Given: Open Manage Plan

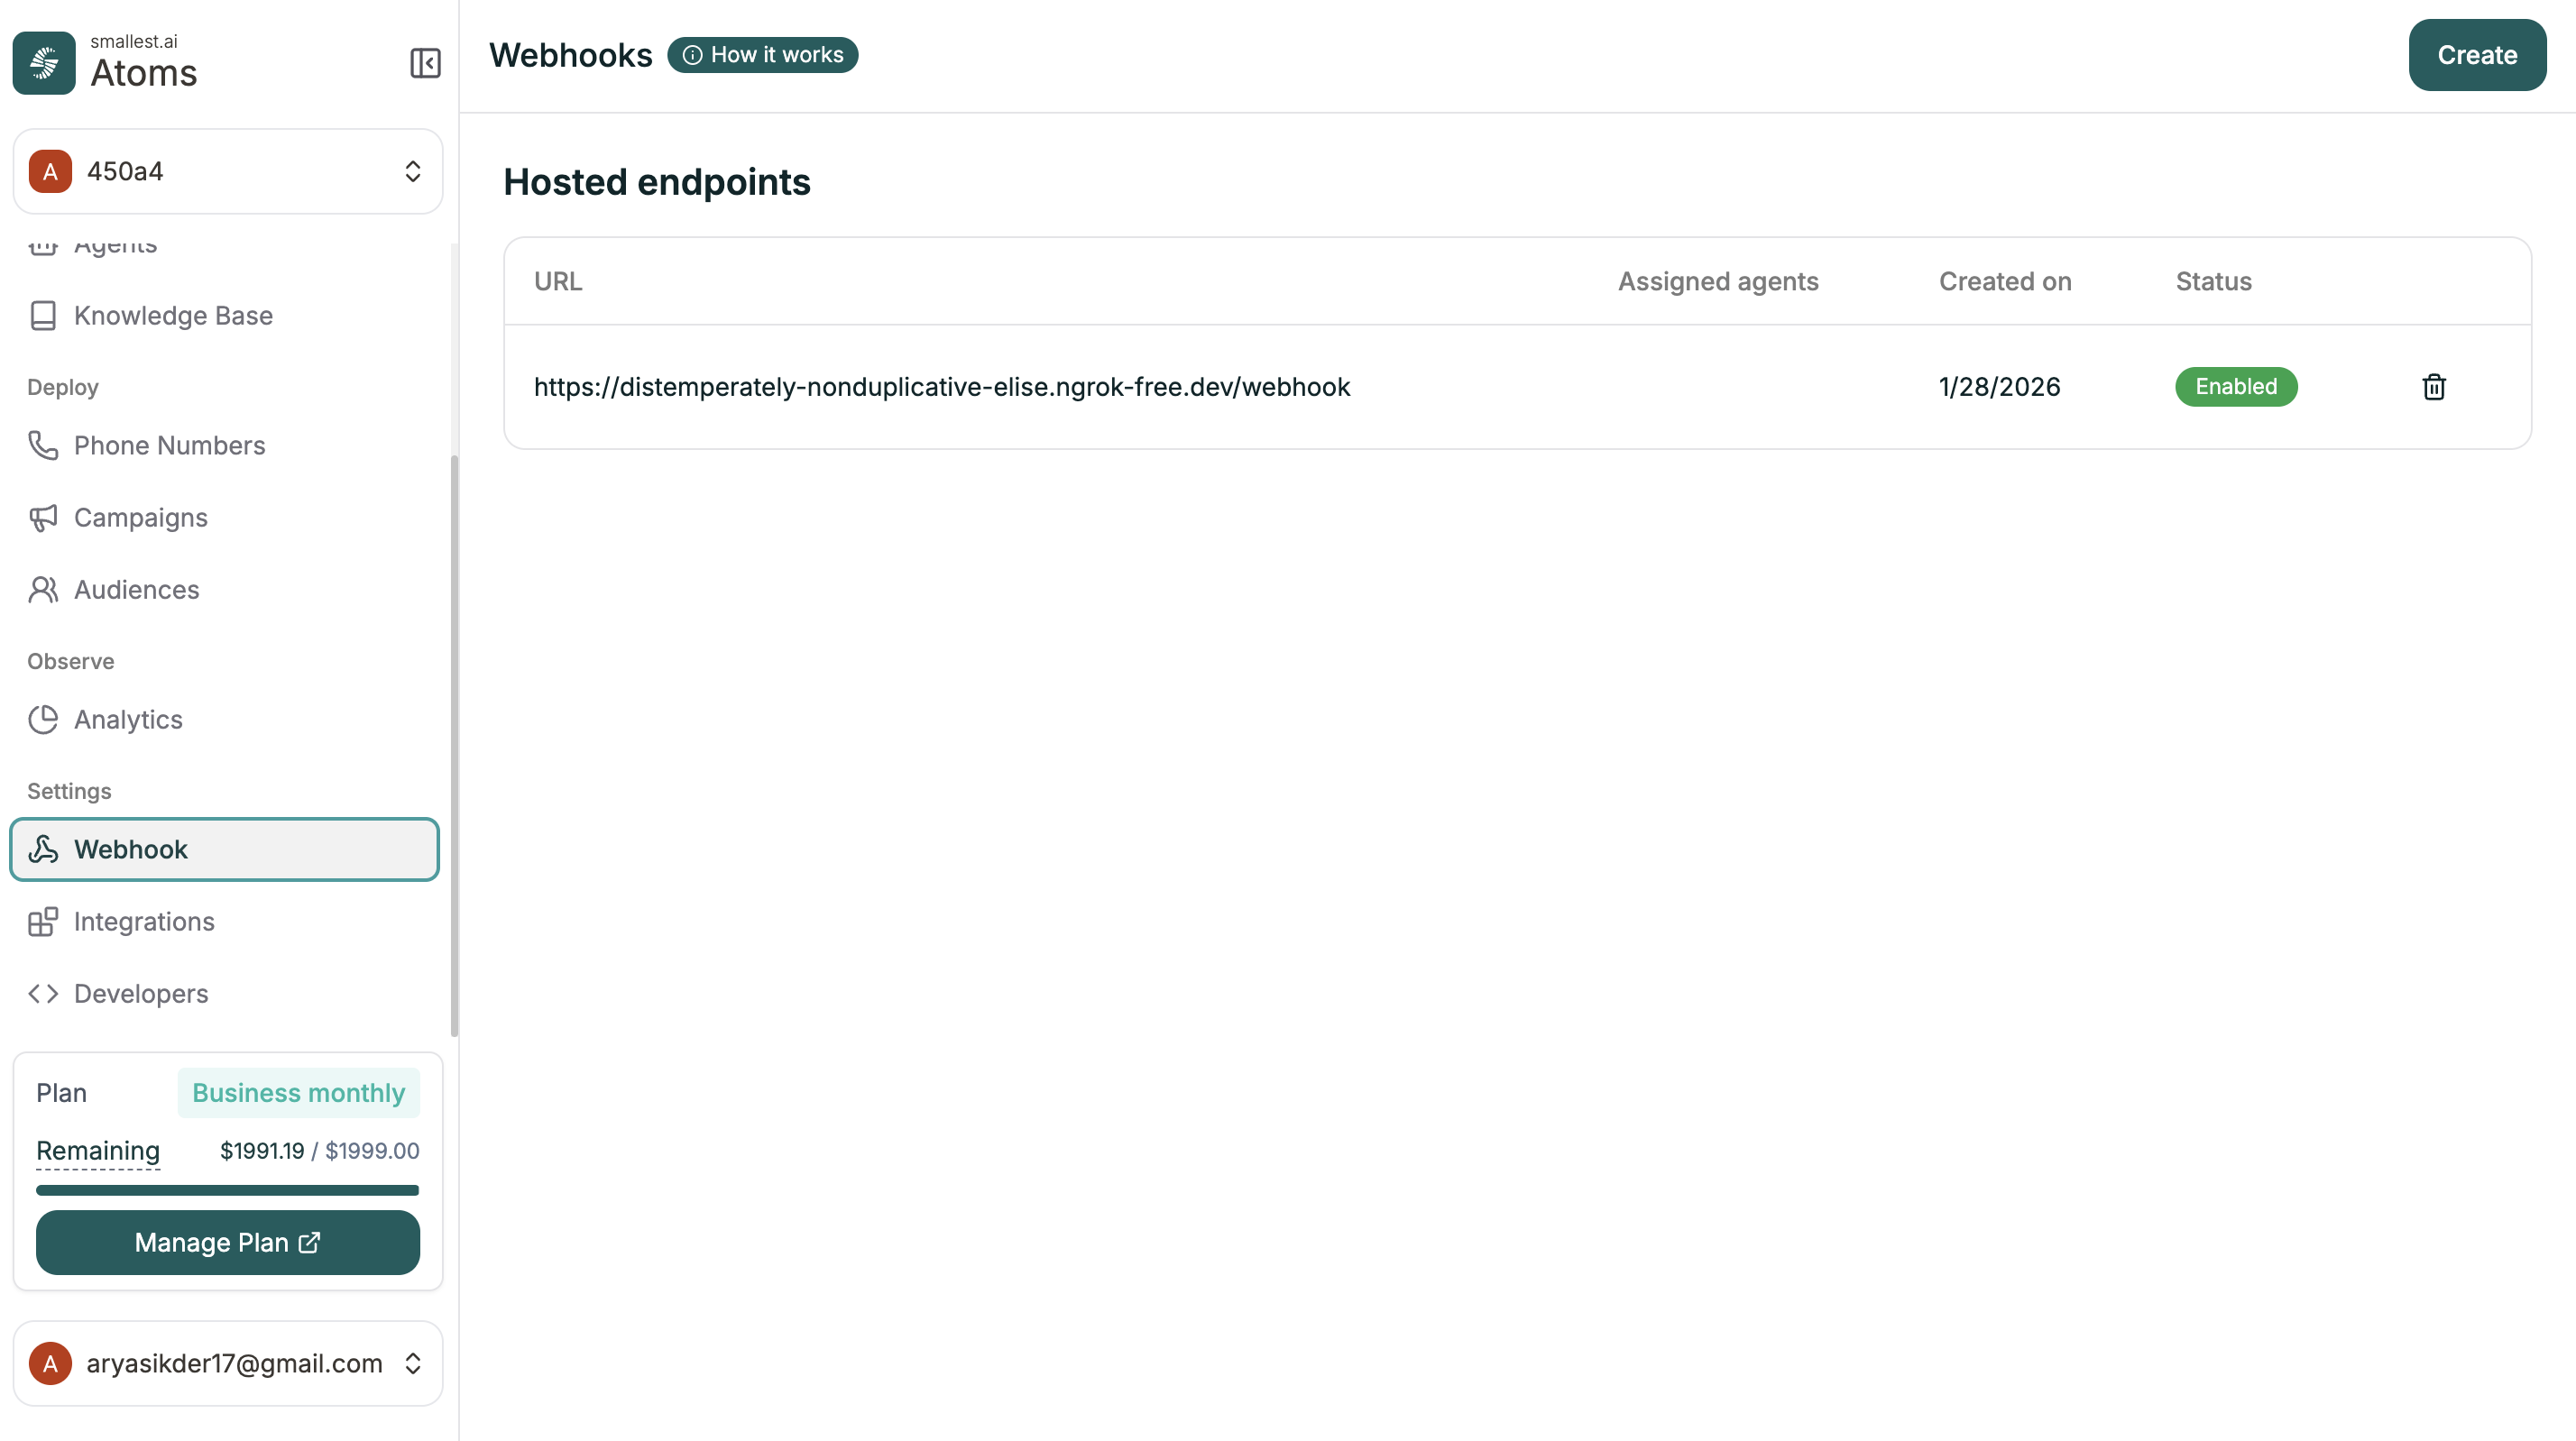Looking at the screenshot, I should pos(227,1243).
